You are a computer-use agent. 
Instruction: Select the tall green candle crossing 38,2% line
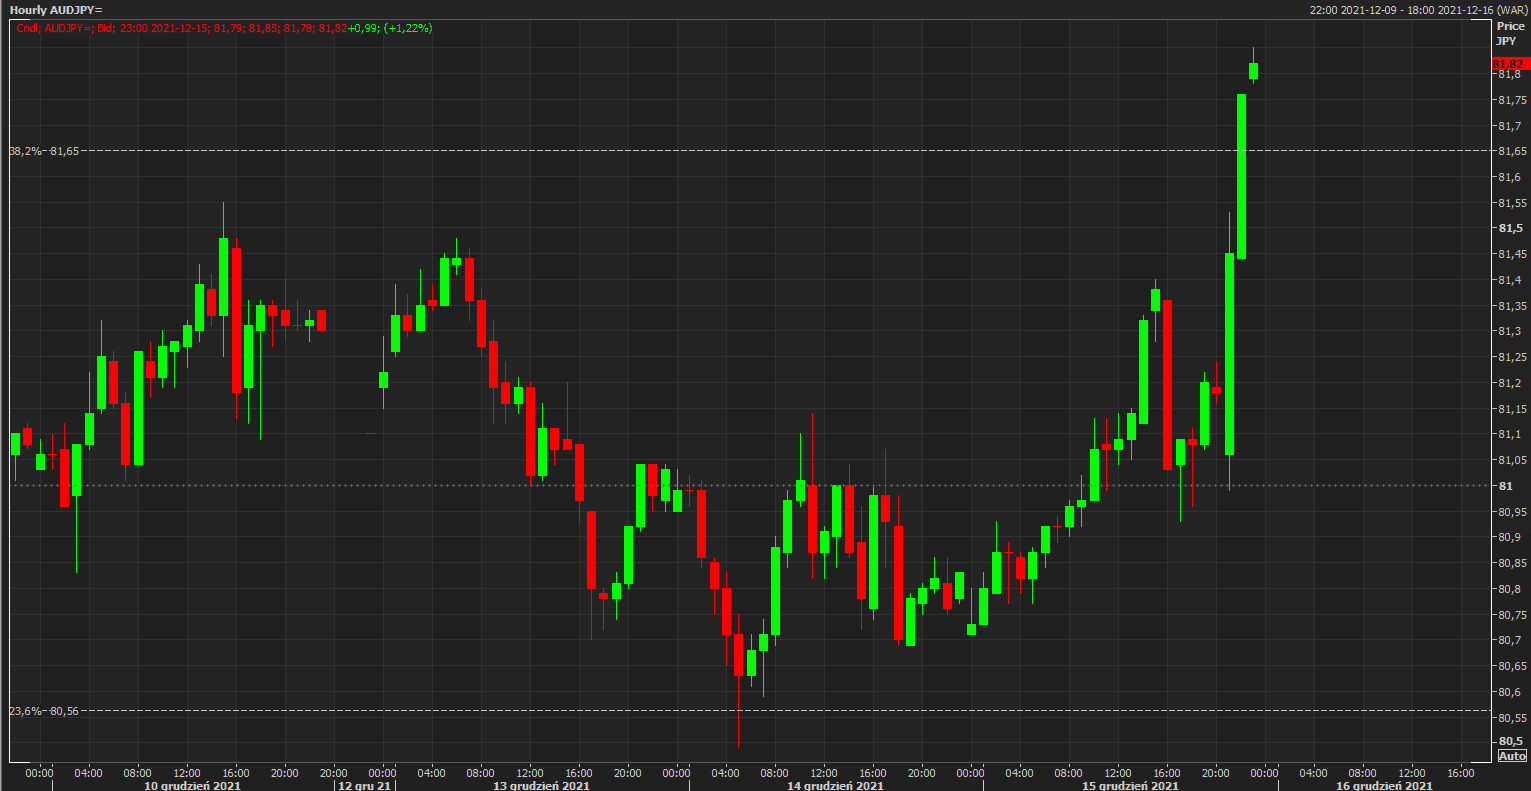coord(1241,176)
